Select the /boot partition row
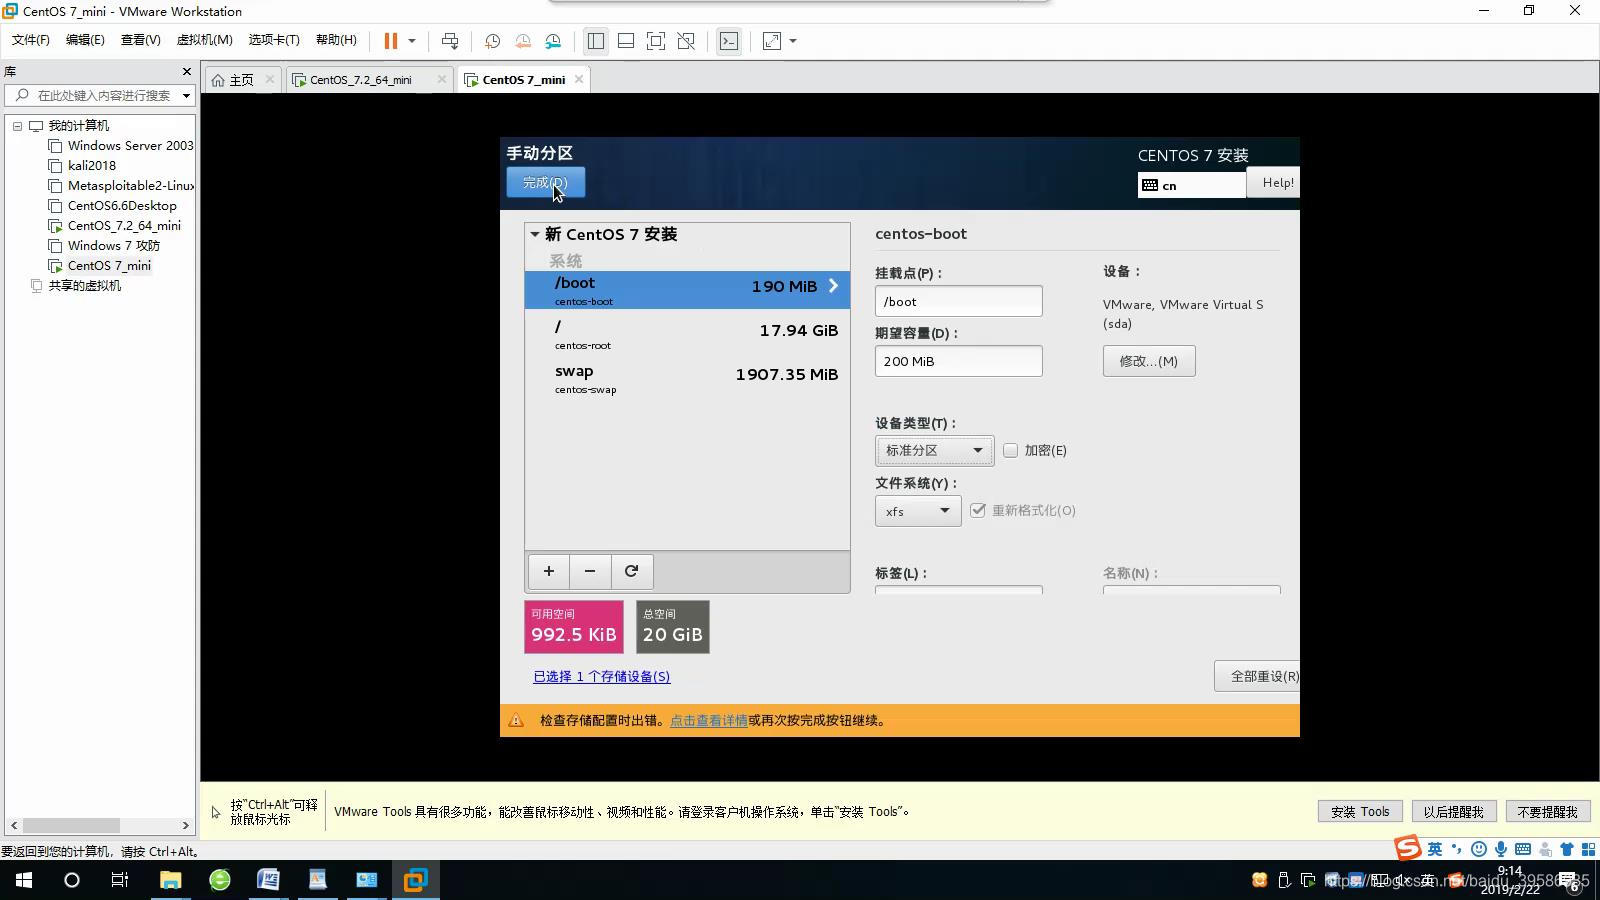Screen dimensions: 1600x900 [x=687, y=289]
